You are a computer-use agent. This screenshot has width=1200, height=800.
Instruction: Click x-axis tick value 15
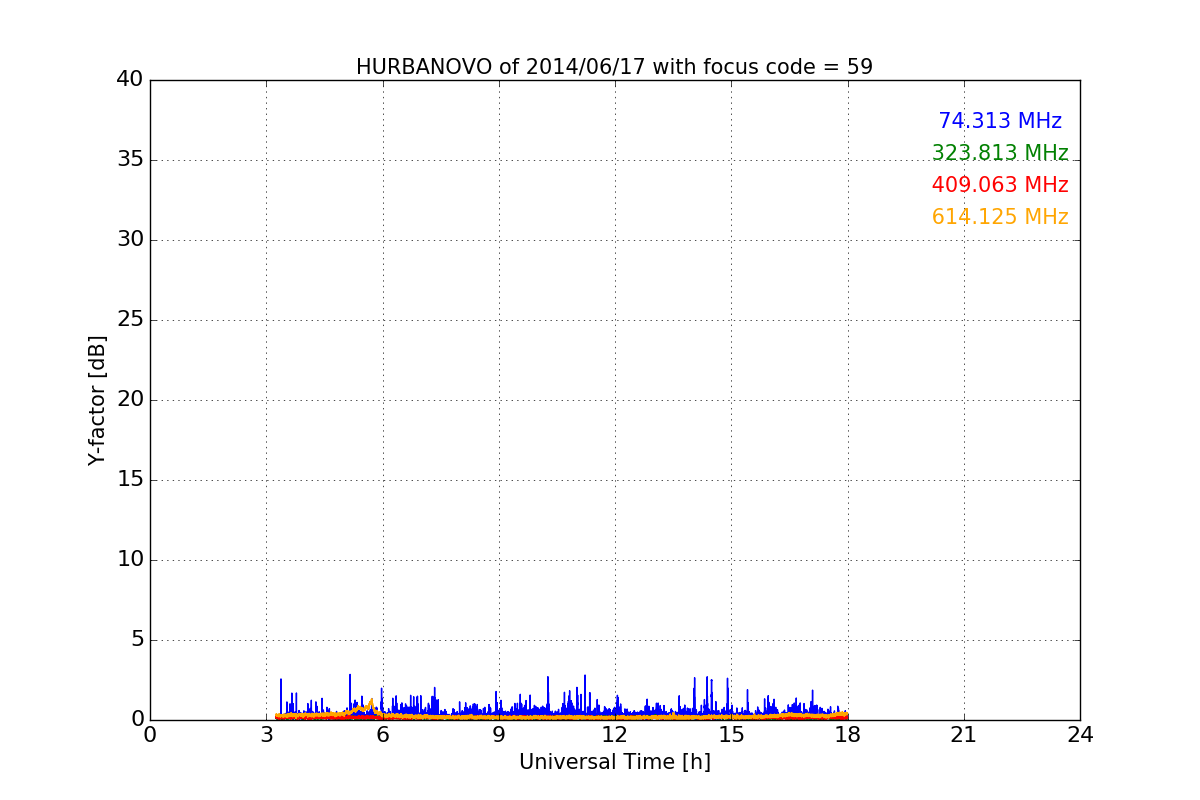[x=731, y=735]
